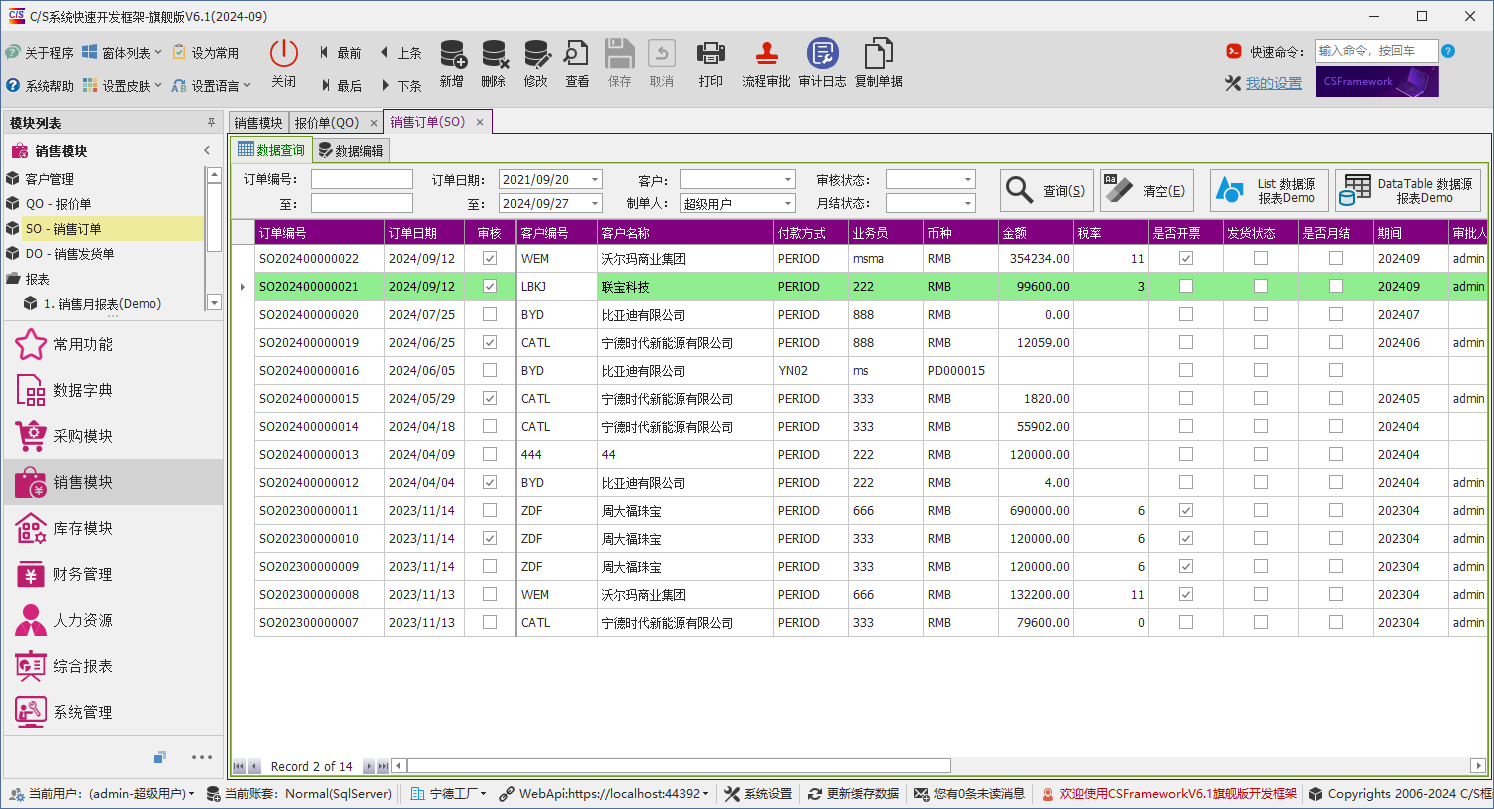
Task: Click the 查询(S) search button
Action: (1047, 190)
